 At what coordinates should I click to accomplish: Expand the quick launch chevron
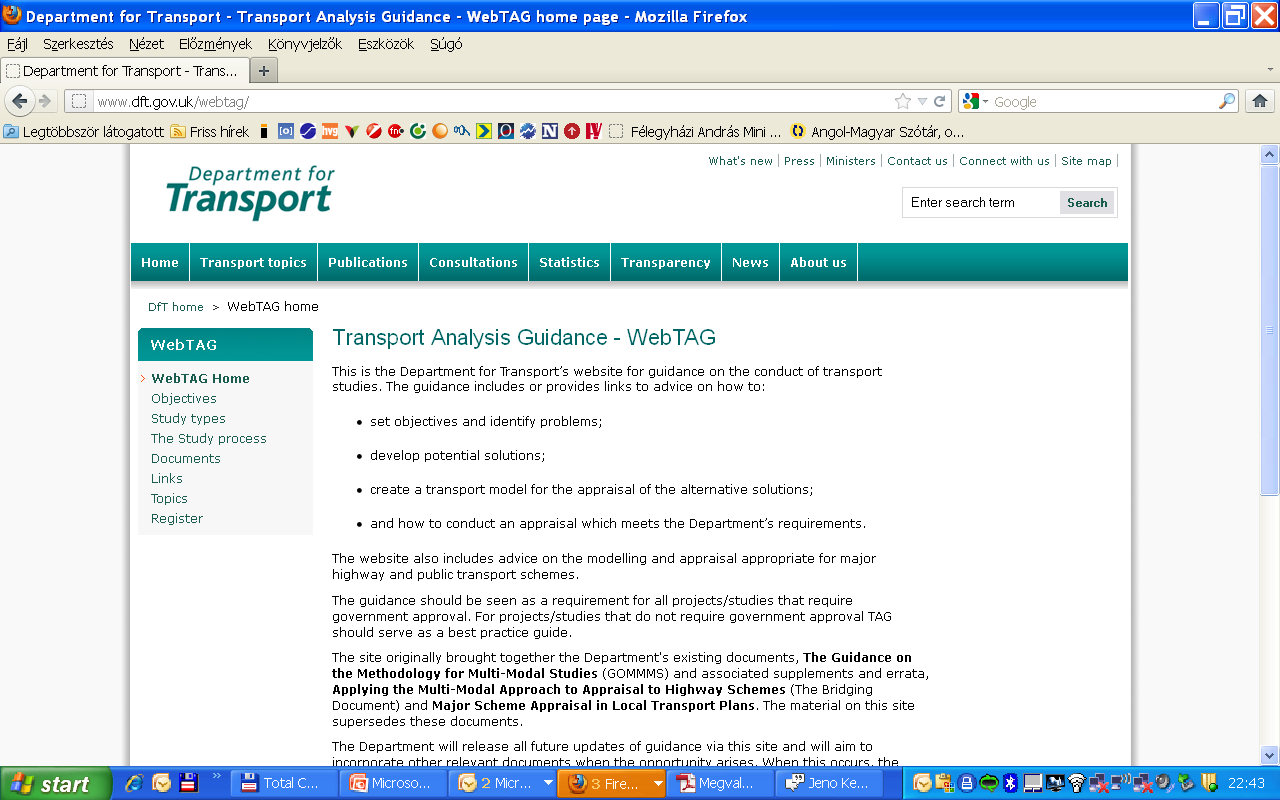click(x=217, y=775)
